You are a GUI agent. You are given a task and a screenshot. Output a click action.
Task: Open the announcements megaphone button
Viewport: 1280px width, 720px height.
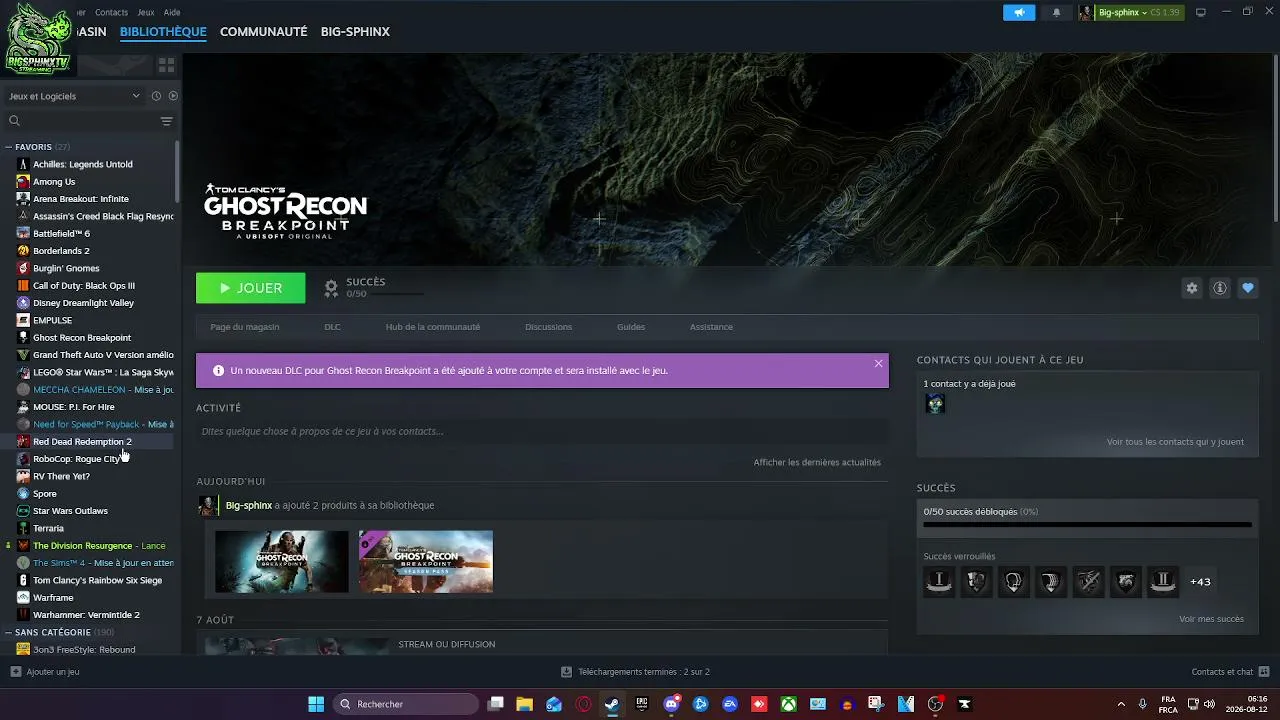1019,12
